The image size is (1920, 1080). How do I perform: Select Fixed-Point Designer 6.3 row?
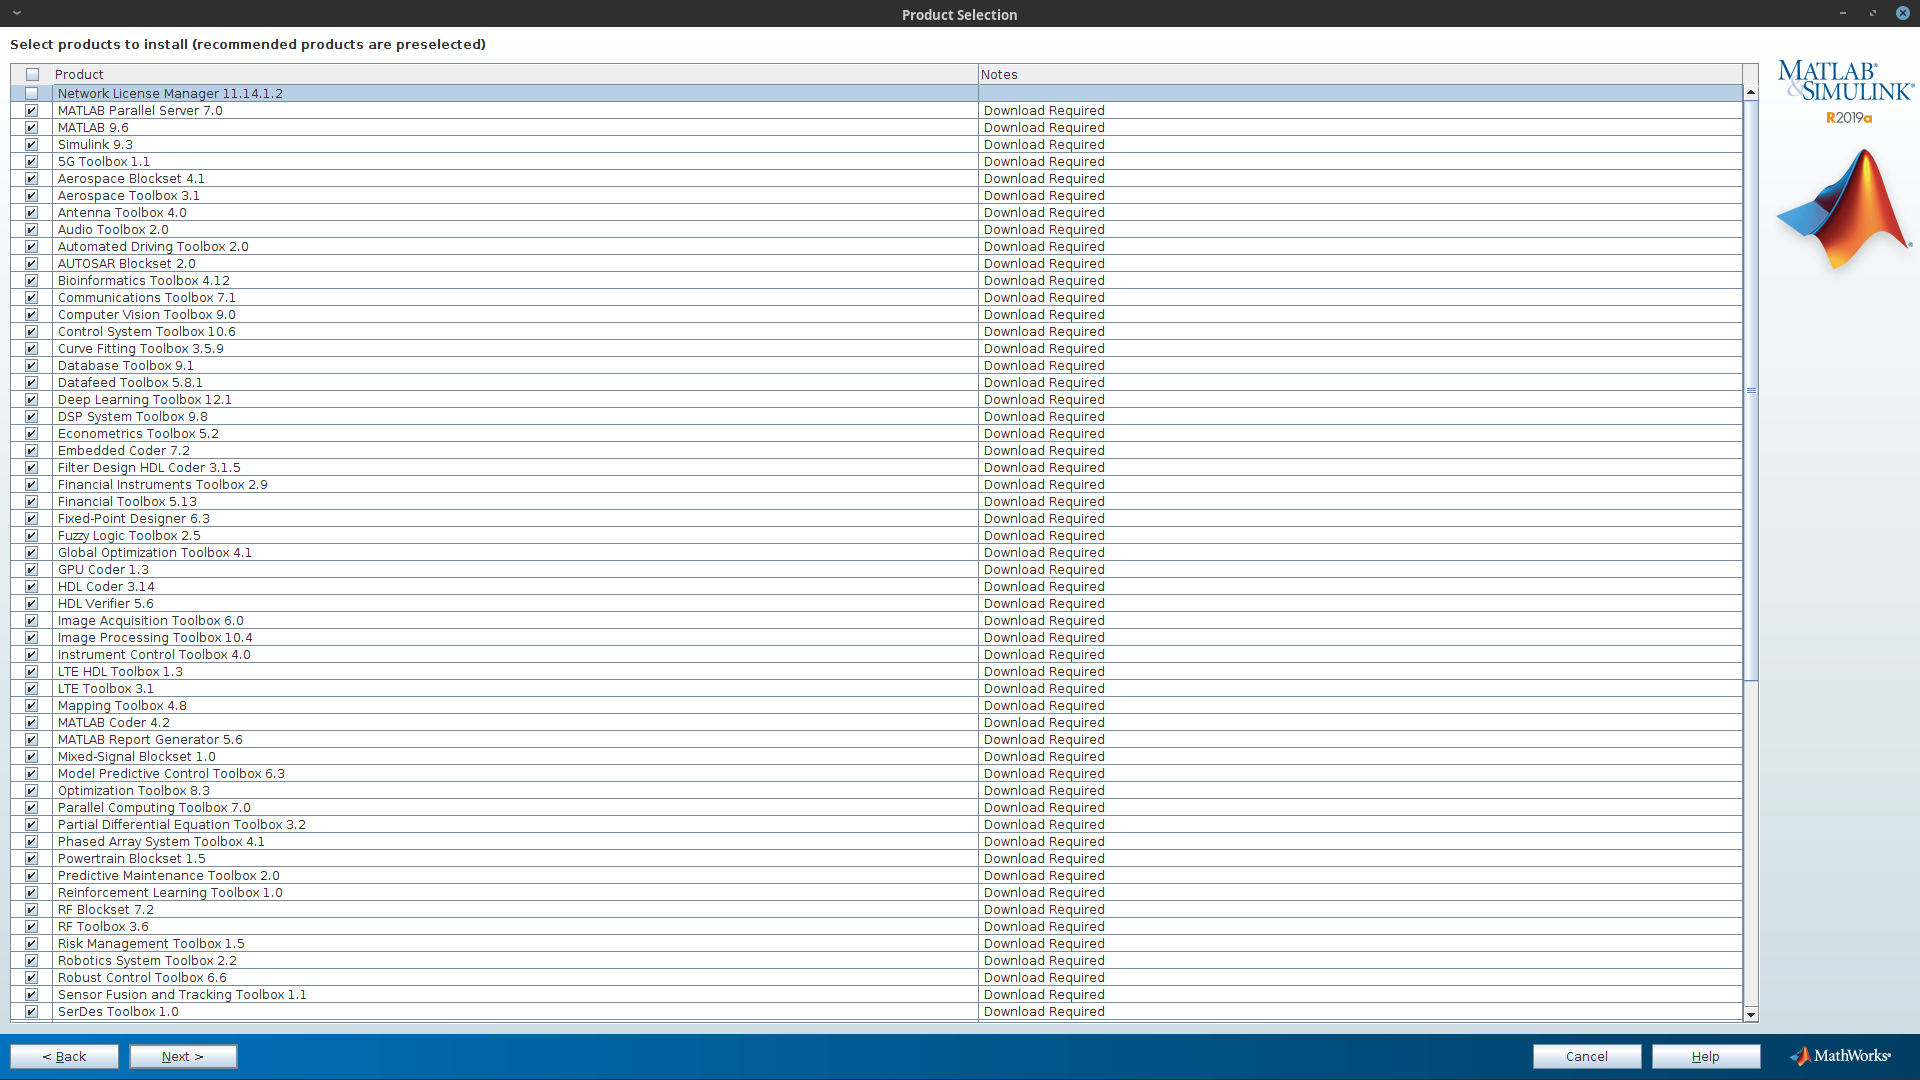tap(876, 519)
